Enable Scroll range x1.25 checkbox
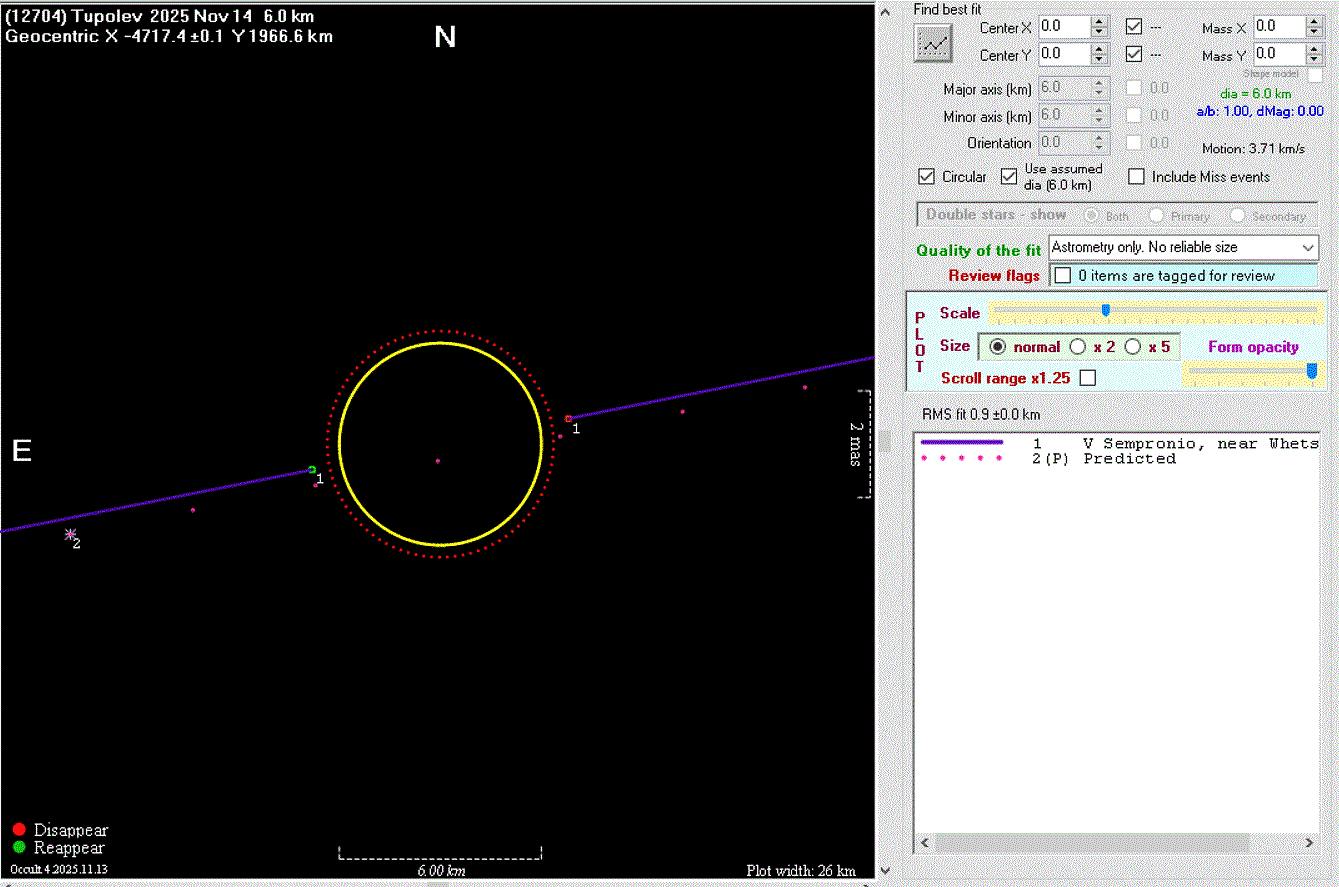The width and height of the screenshot is (1339, 887). tap(1088, 378)
